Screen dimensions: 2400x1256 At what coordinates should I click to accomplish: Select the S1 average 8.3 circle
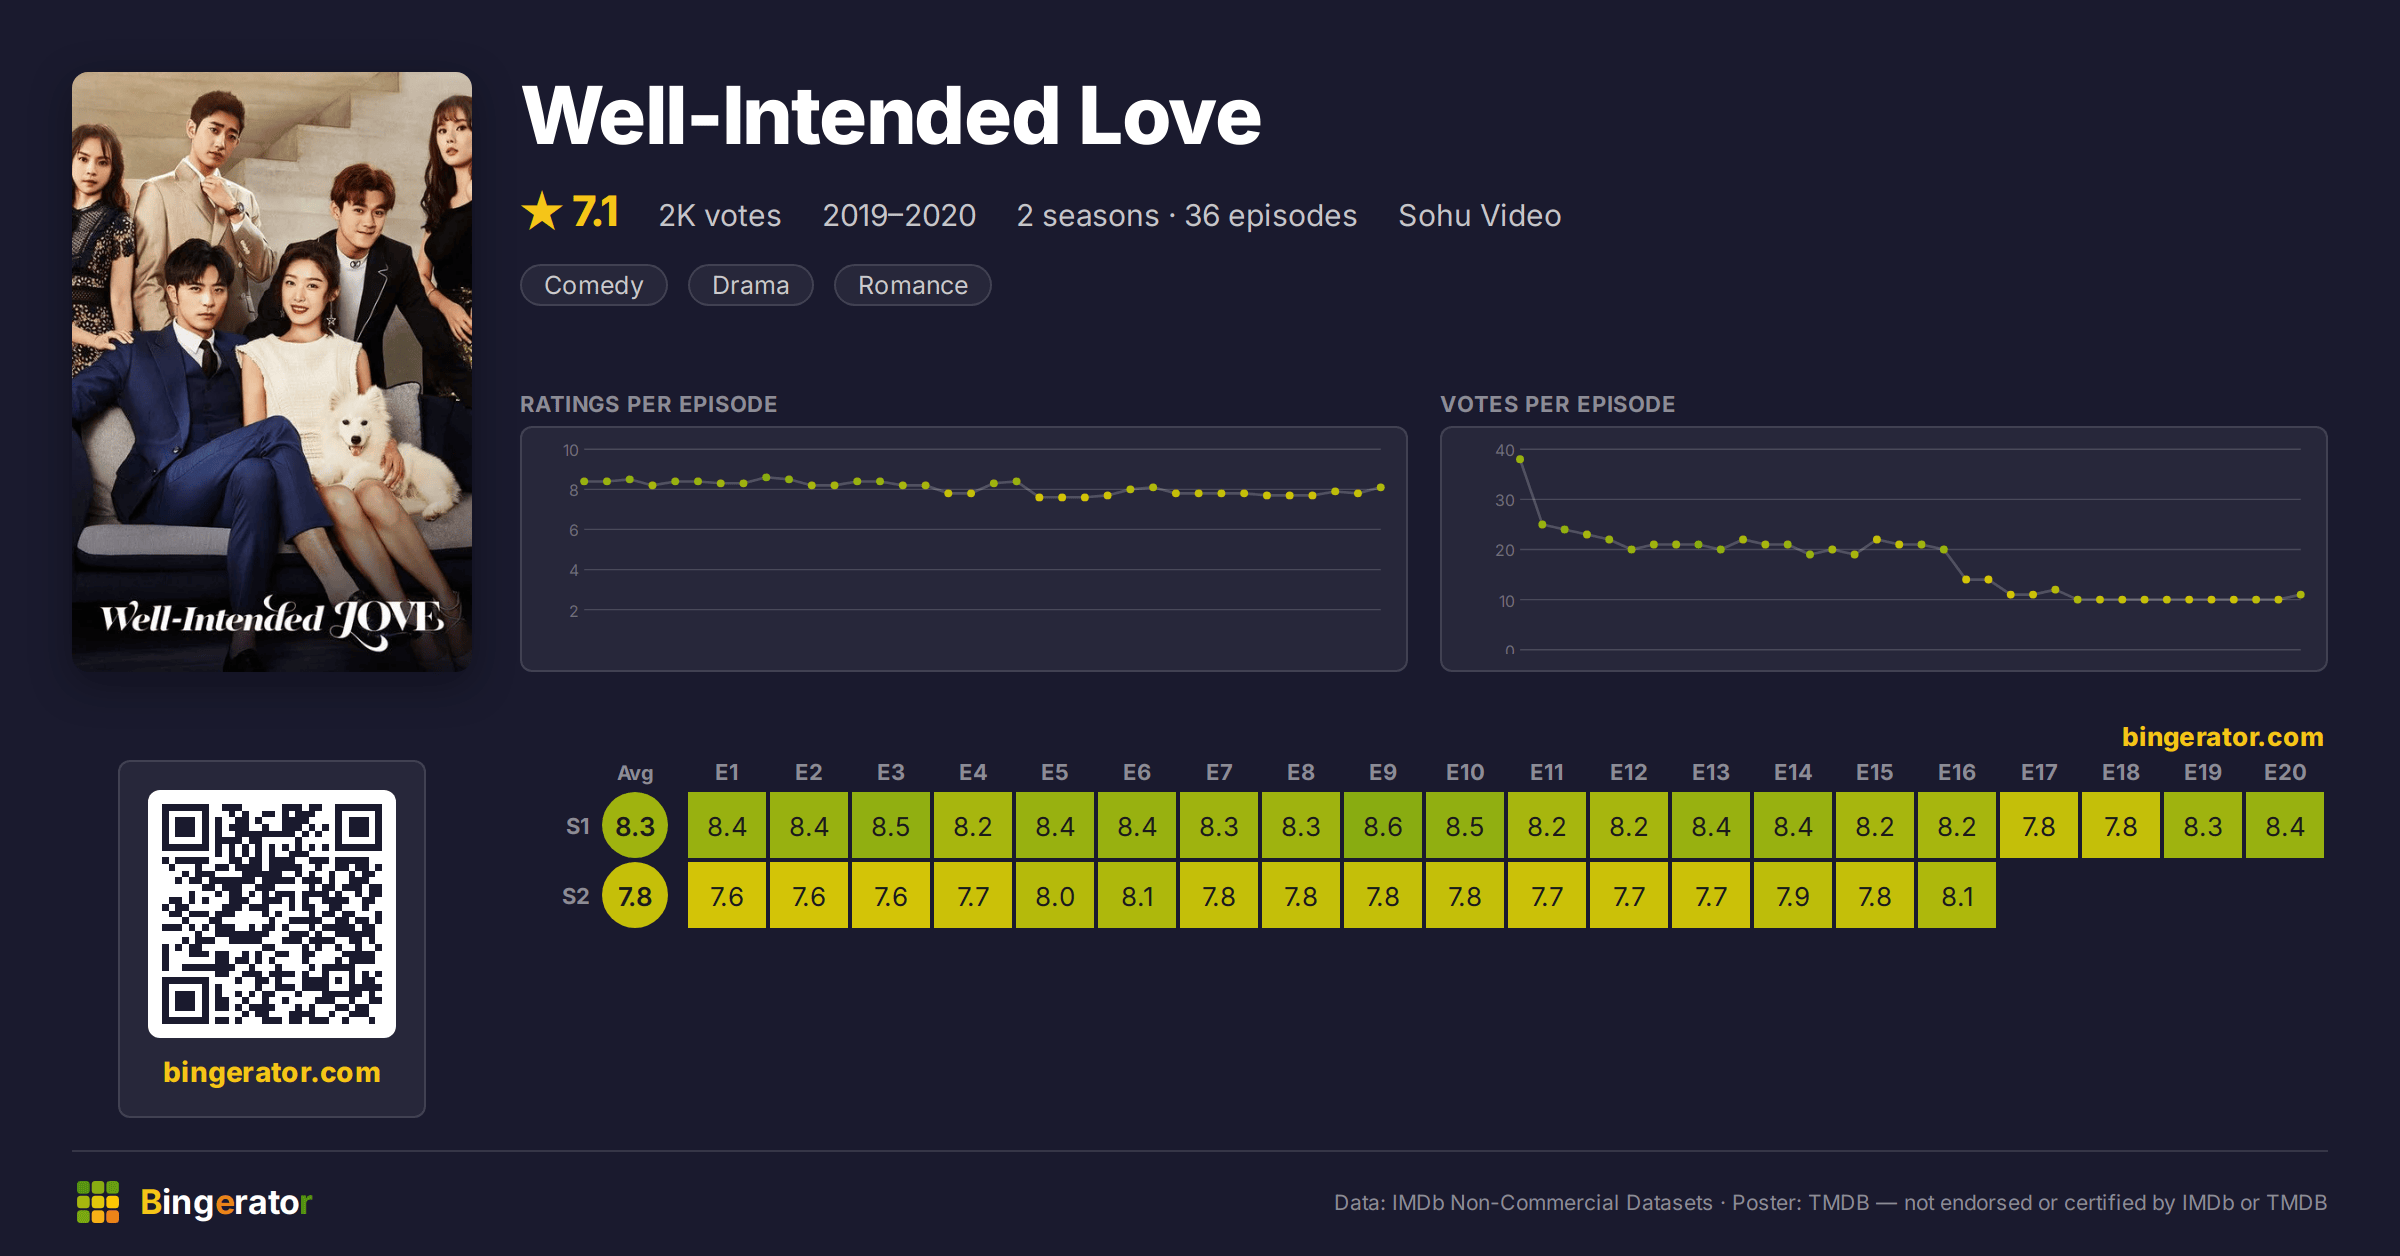pyautogui.click(x=635, y=826)
